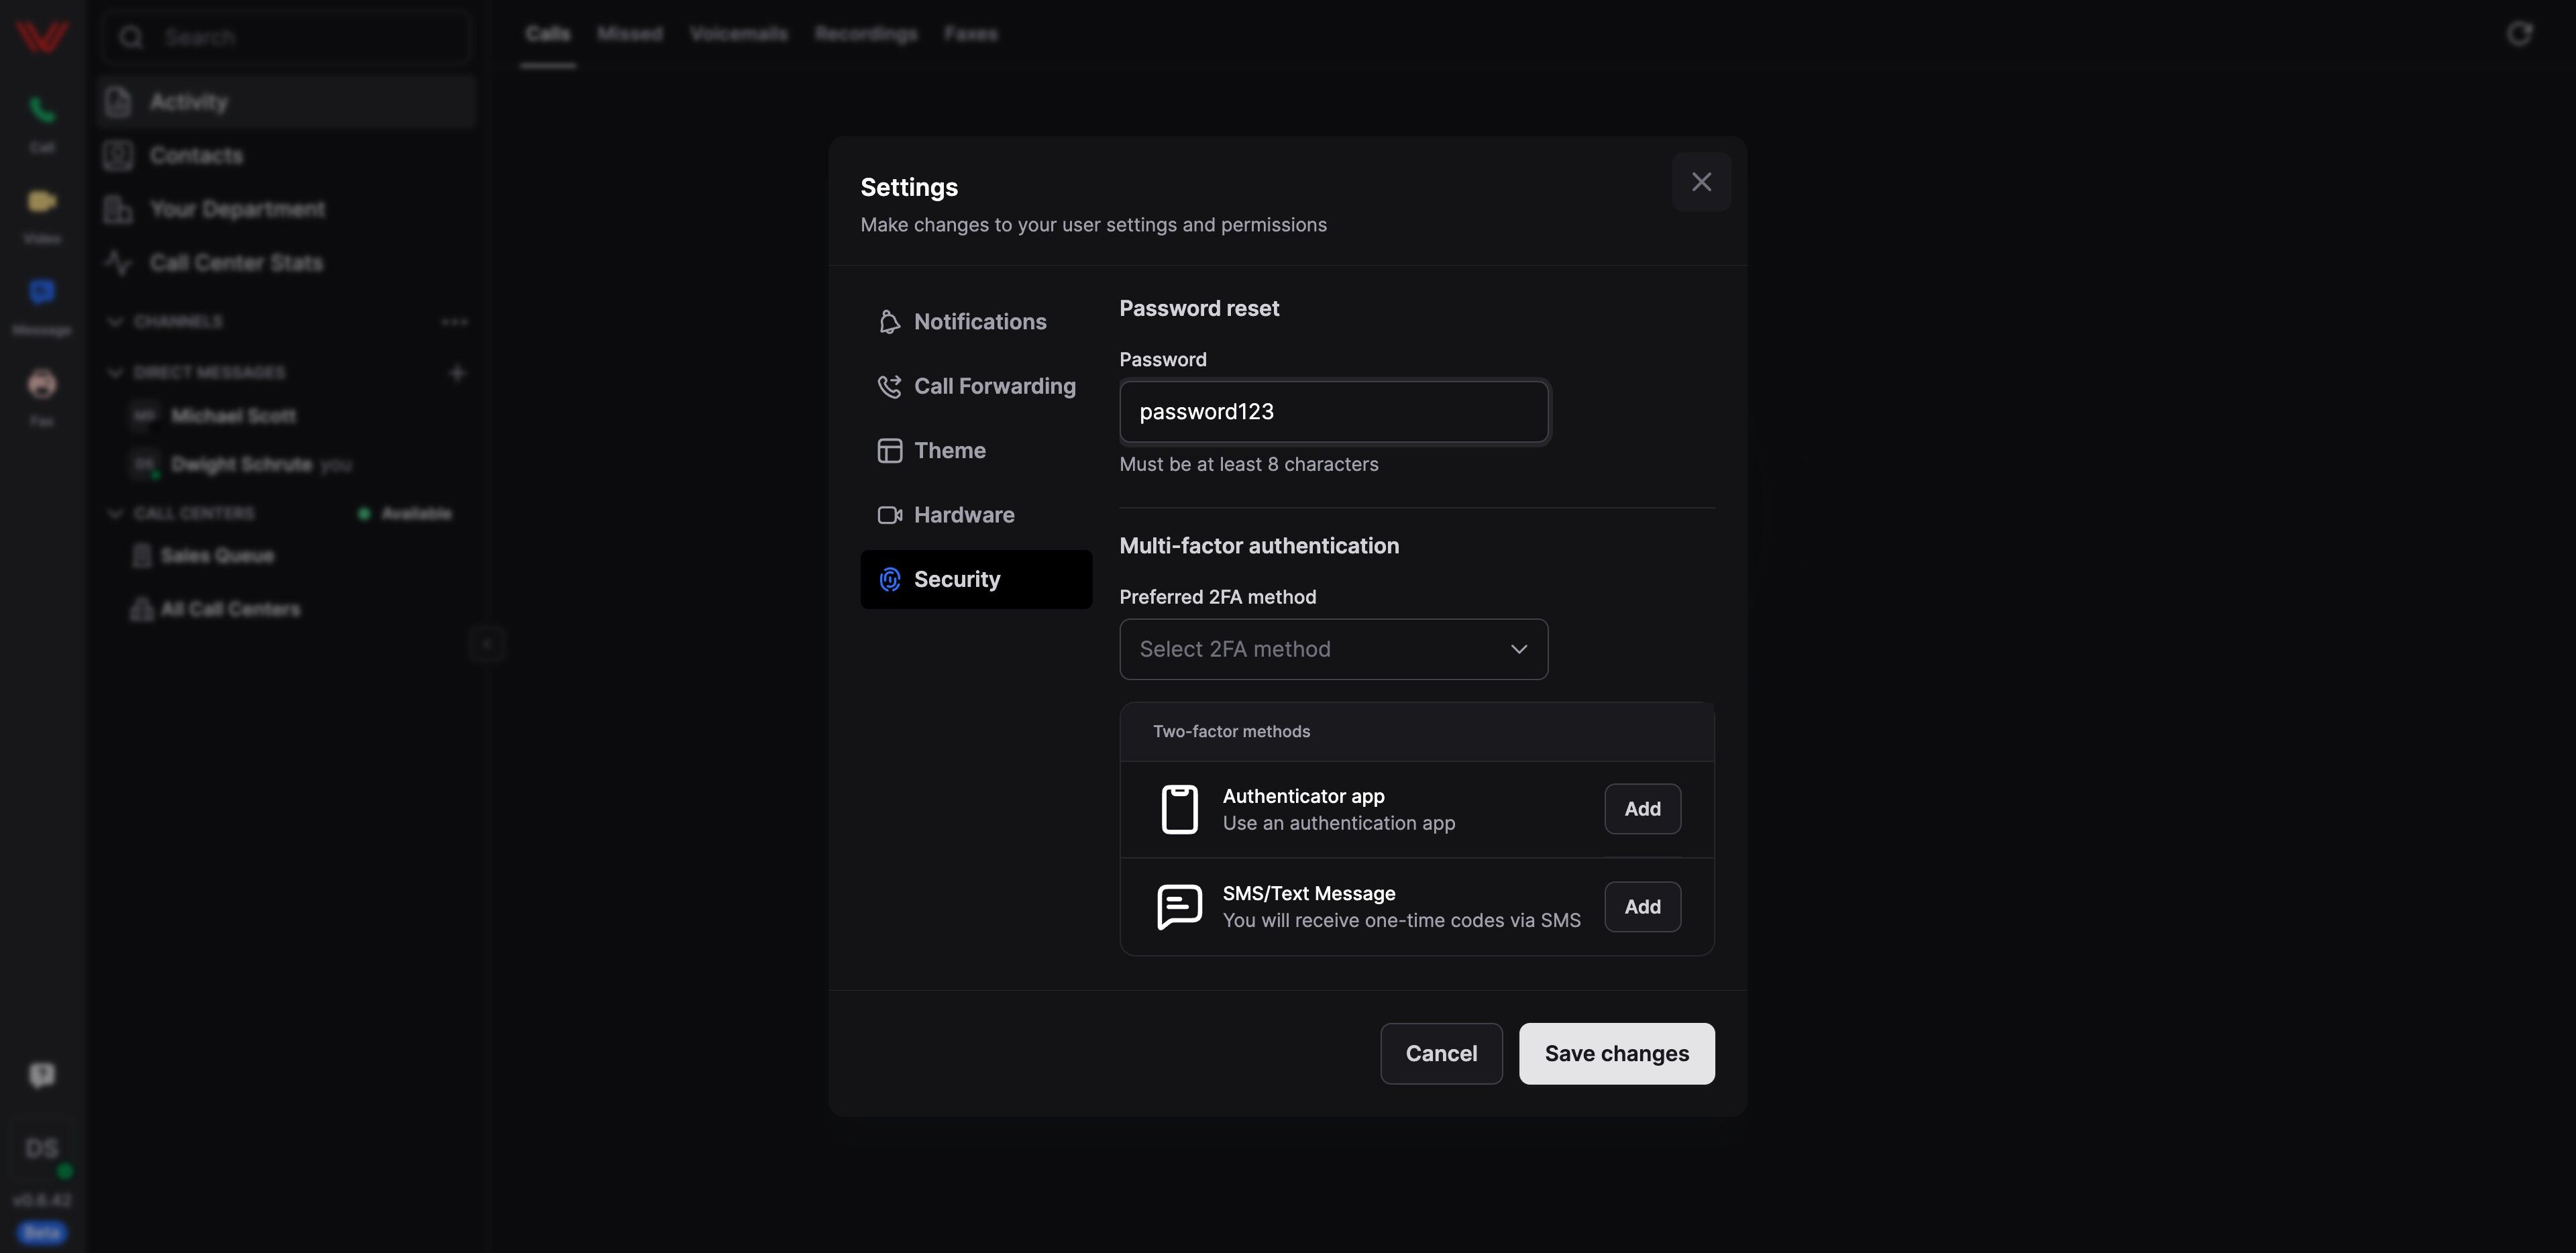The image size is (2576, 1253).
Task: Close the Settings dialog
Action: [x=1701, y=182]
